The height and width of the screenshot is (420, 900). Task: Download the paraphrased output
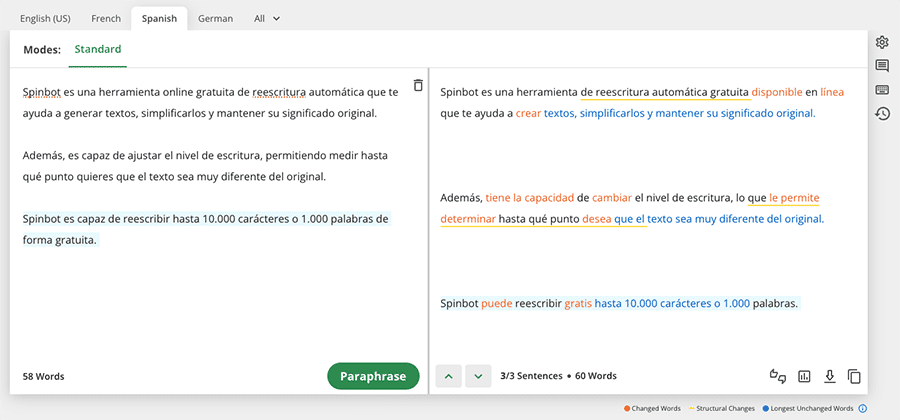829,376
